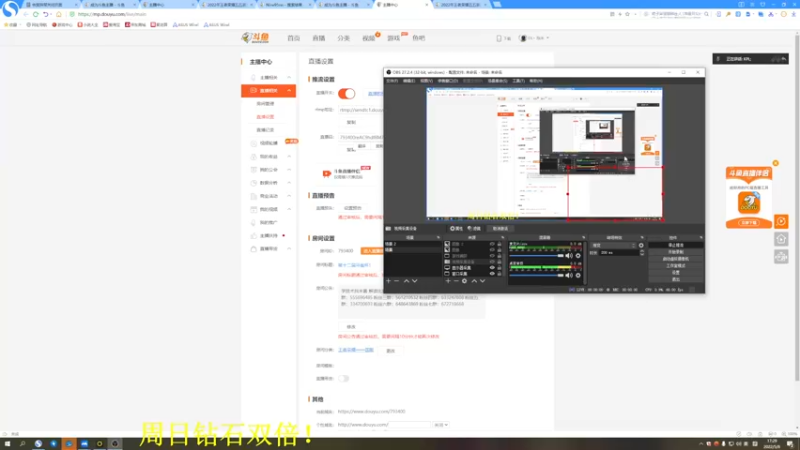Screen dimensions: 800x450
Task: Click the Douyu logo in site header
Action: [x=256, y=38]
